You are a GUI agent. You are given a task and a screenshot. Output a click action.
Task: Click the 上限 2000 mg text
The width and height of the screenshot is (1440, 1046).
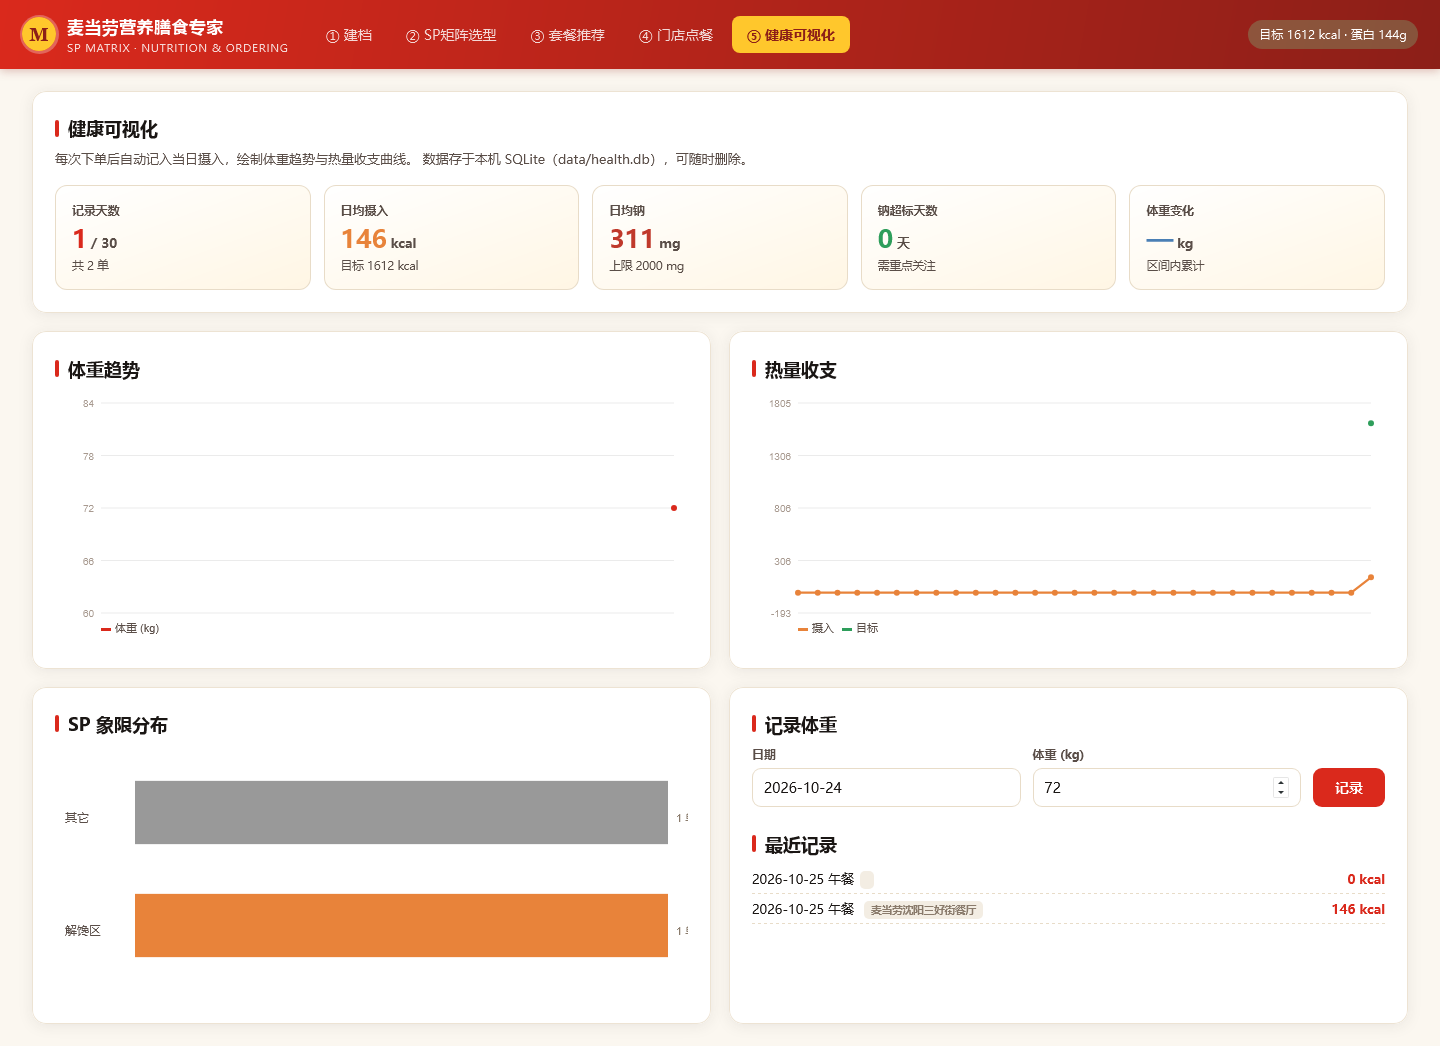[x=647, y=266]
